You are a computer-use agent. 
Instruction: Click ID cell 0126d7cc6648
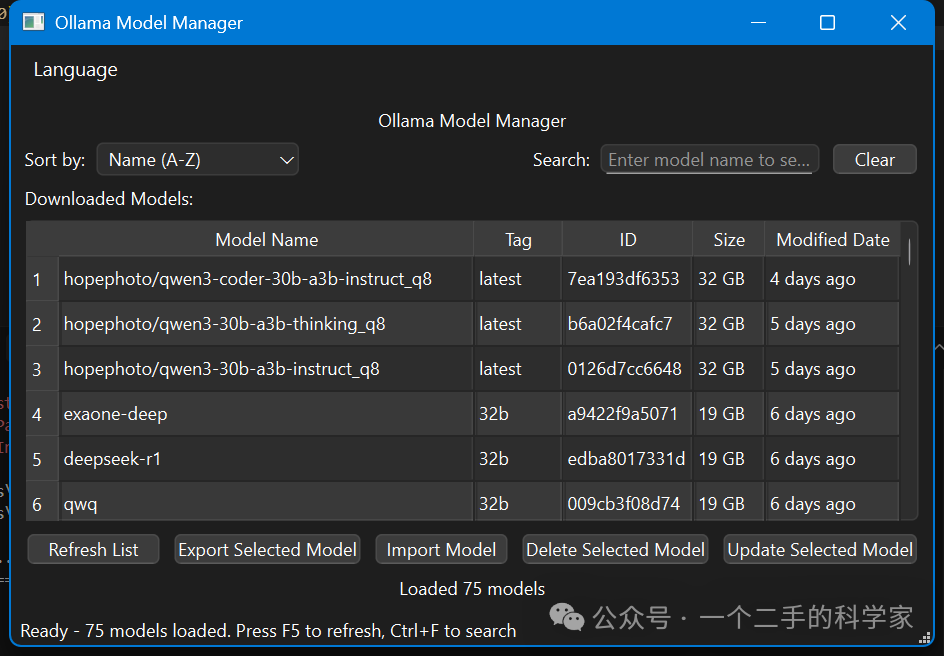[x=627, y=369]
